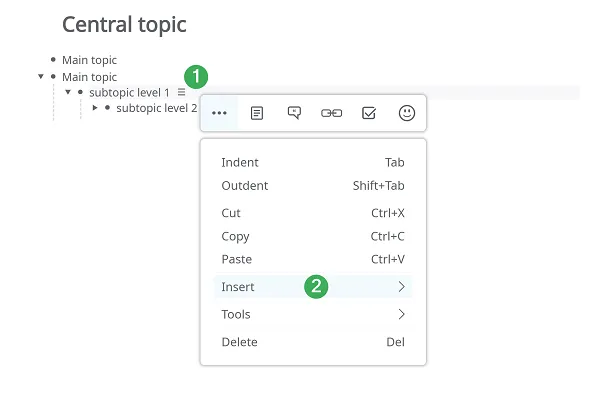Choose Indent from the context menu
600x402 pixels.
click(313, 163)
